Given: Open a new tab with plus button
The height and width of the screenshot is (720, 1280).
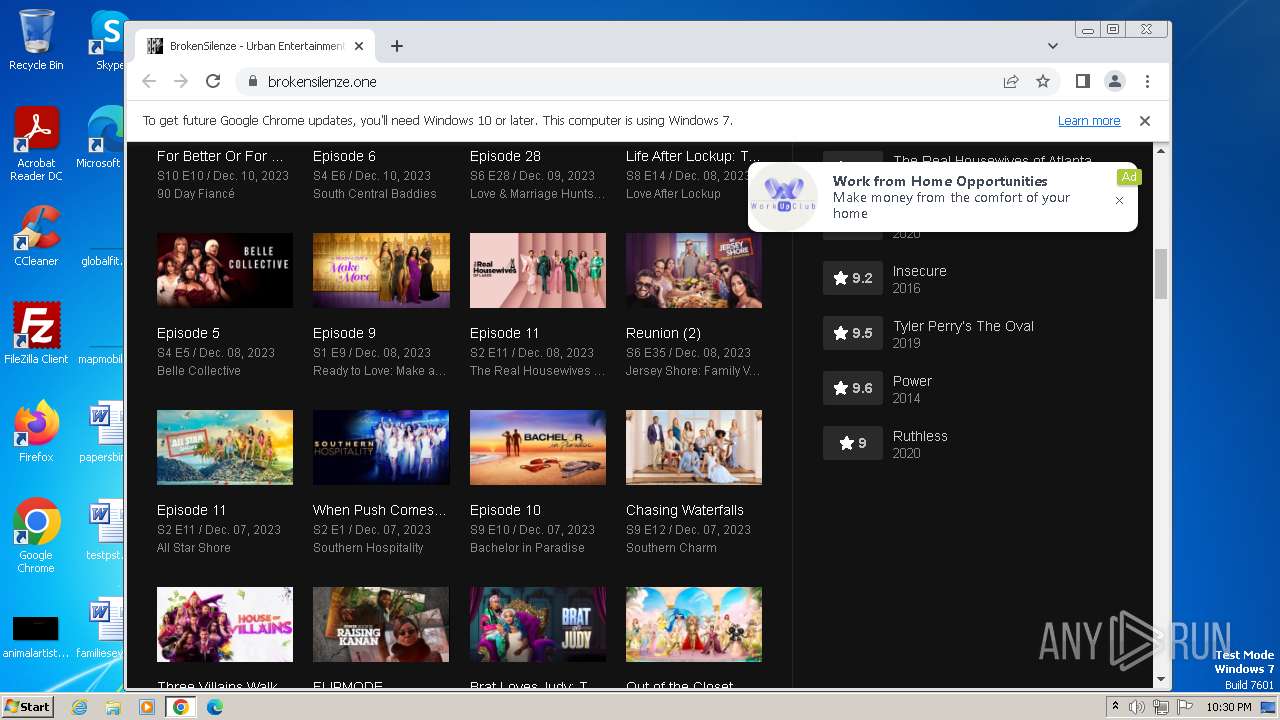Looking at the screenshot, I should click(397, 46).
